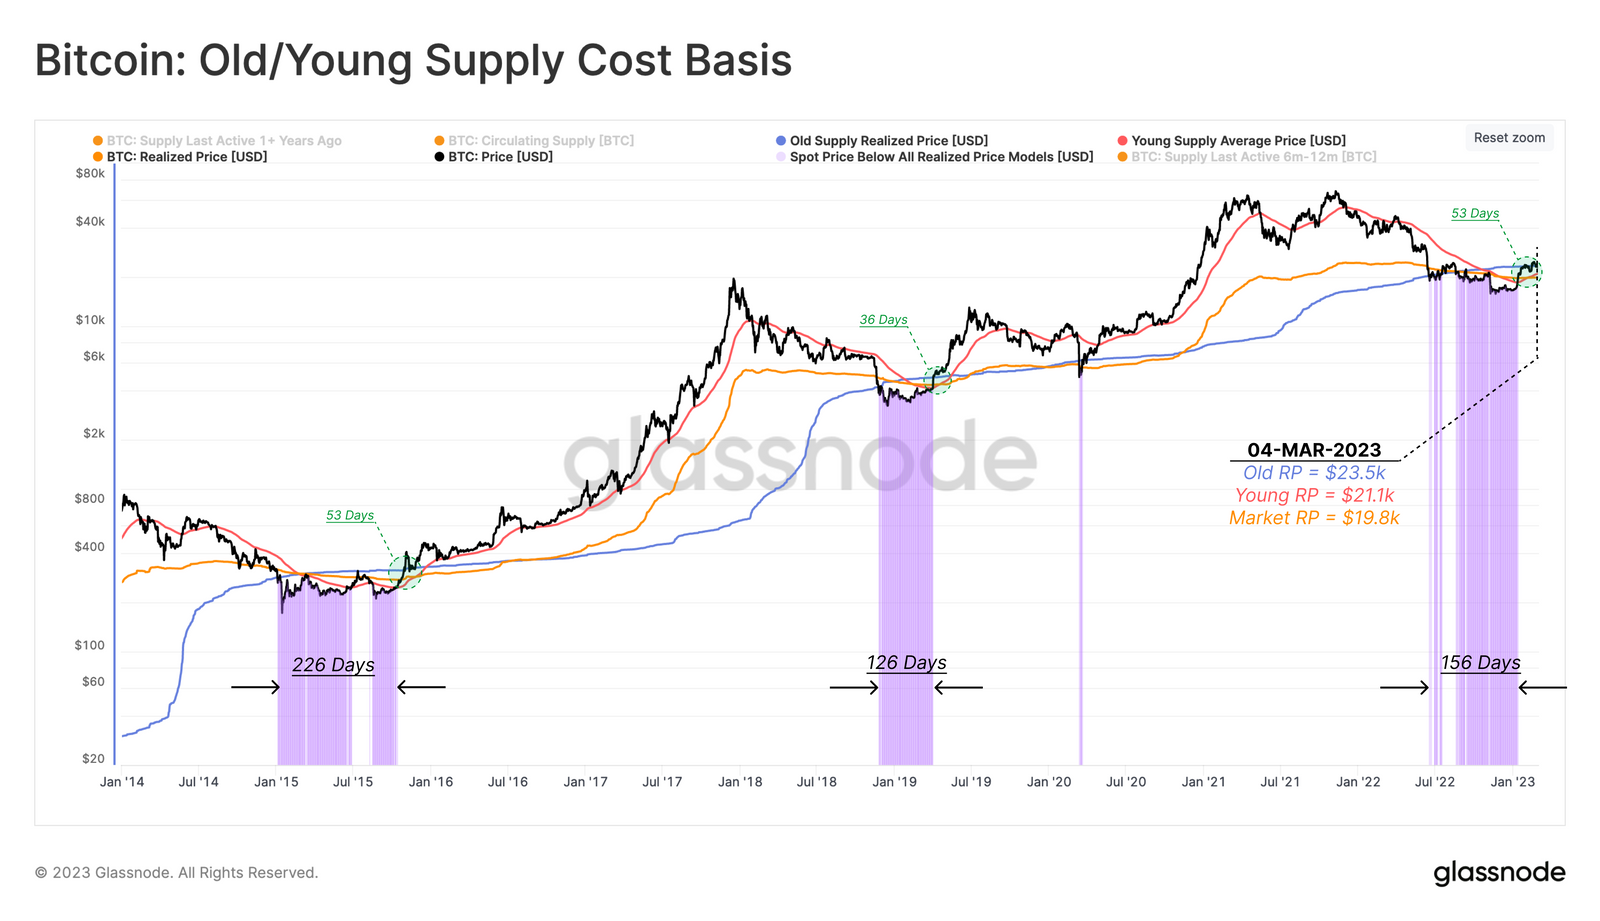Click the Reset zoom button
The image size is (1600, 921).
click(1509, 138)
